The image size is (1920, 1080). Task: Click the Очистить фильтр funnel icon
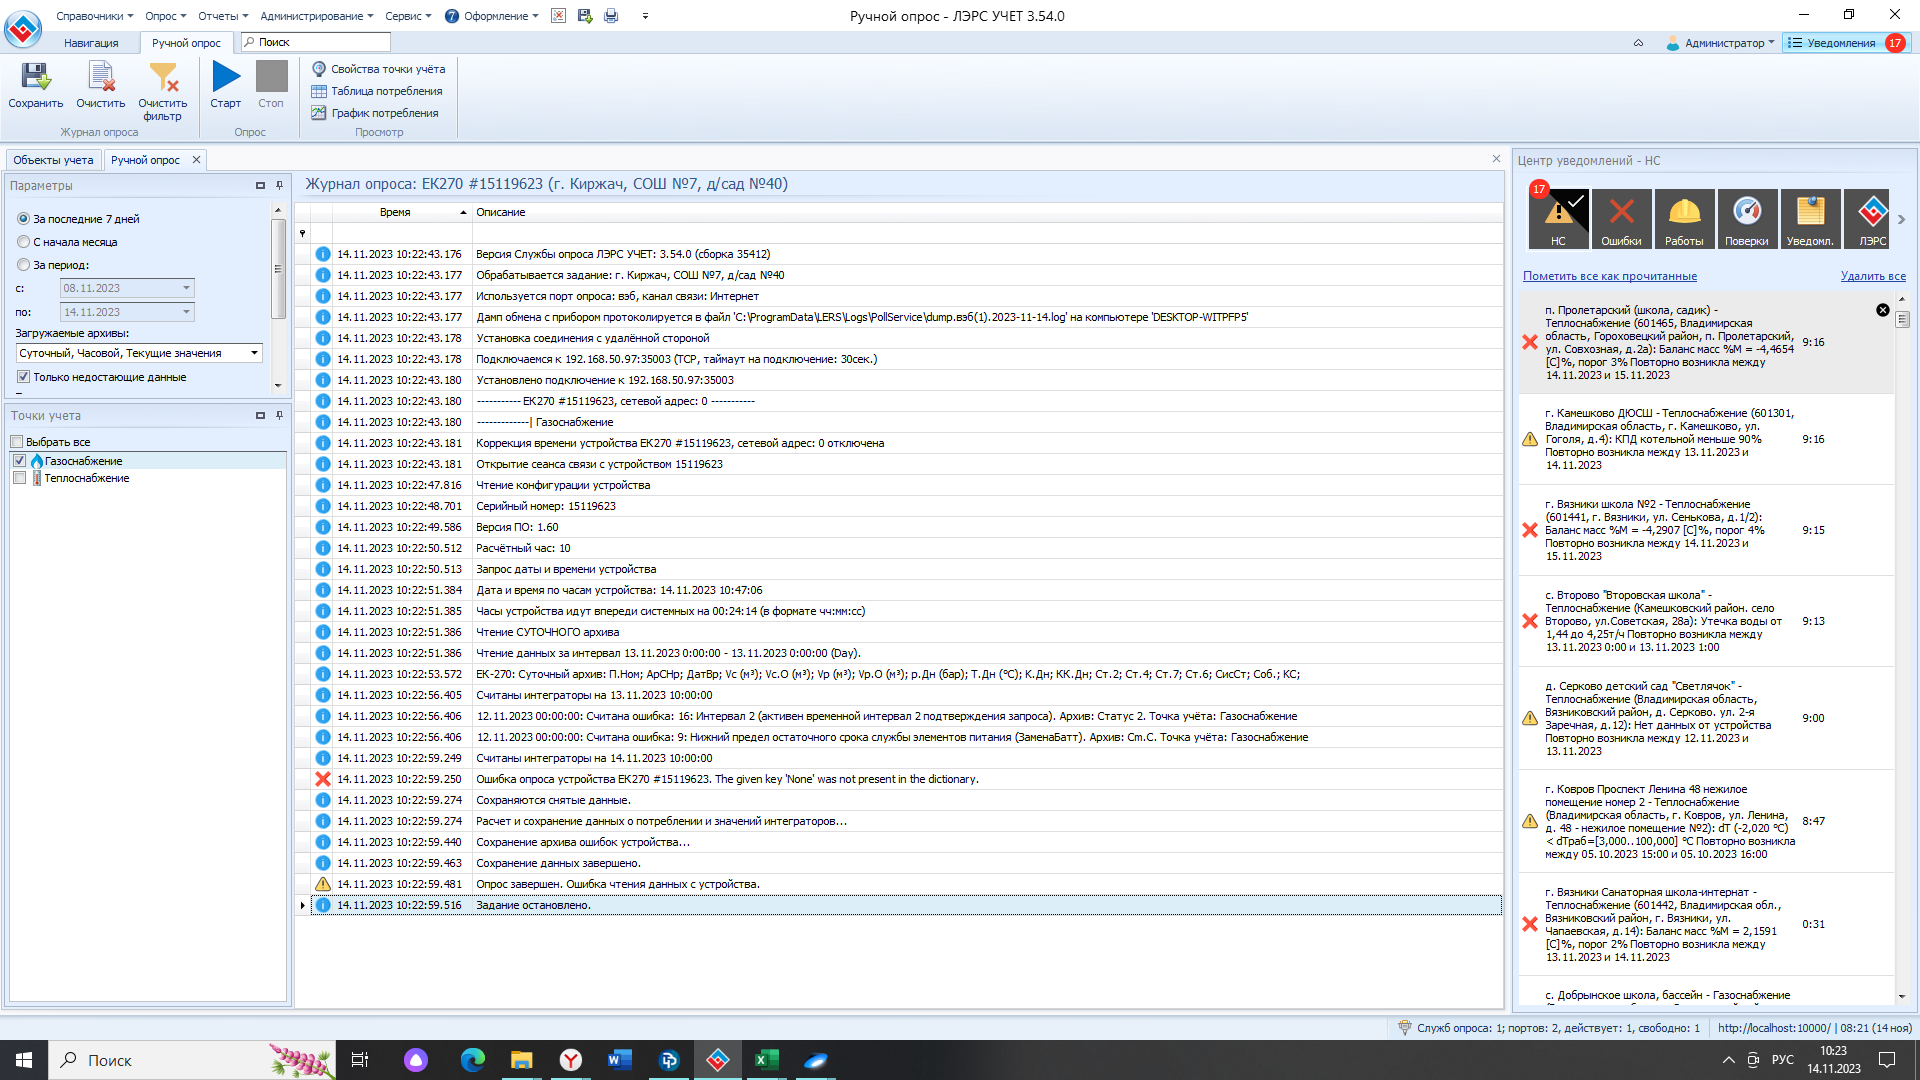click(163, 78)
